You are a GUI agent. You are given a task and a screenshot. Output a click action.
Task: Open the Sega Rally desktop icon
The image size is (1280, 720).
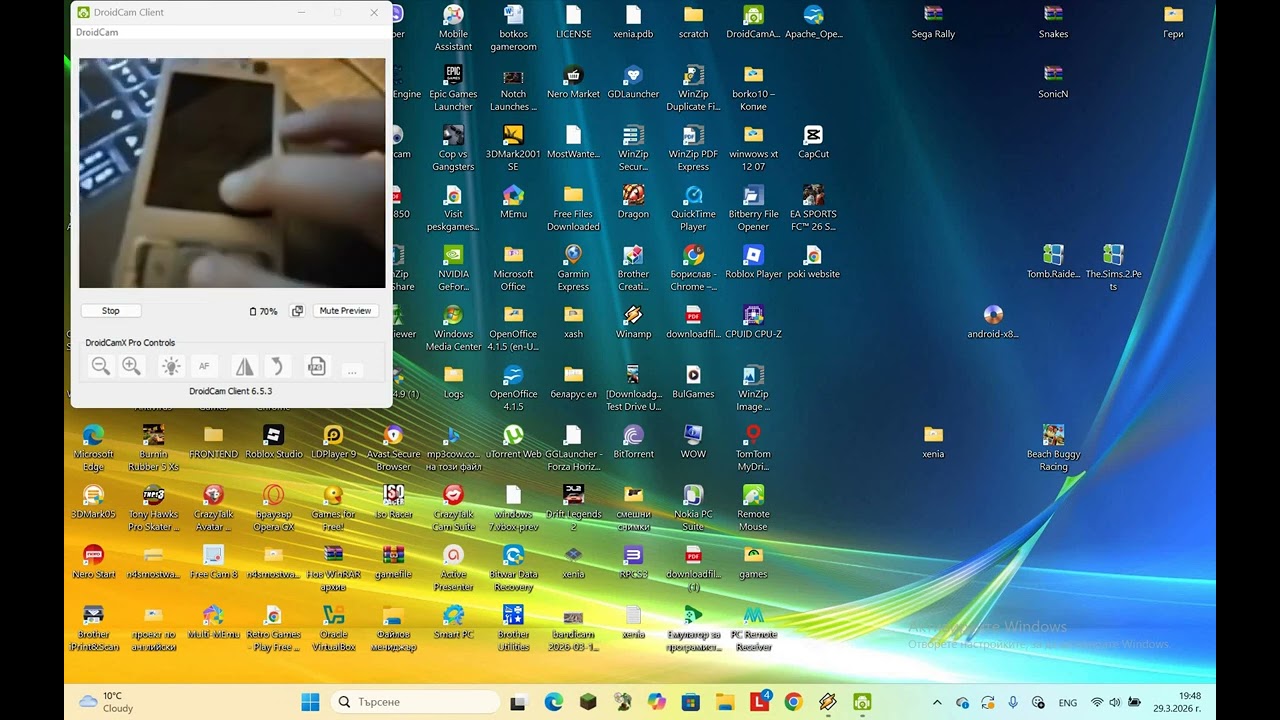(933, 22)
